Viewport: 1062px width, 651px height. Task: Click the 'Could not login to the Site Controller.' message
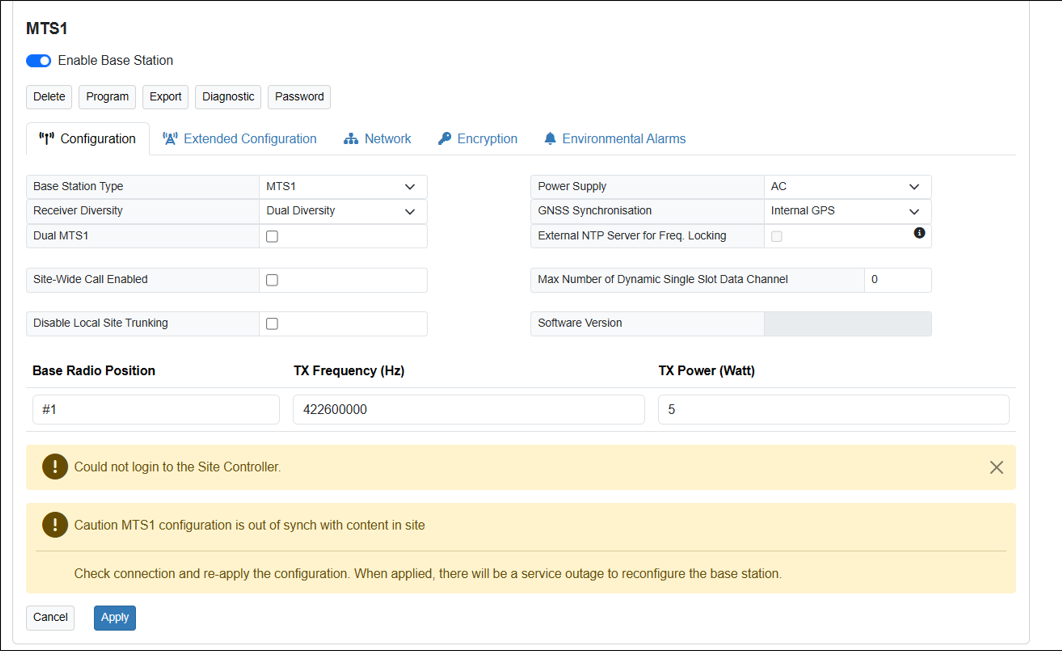pos(177,467)
